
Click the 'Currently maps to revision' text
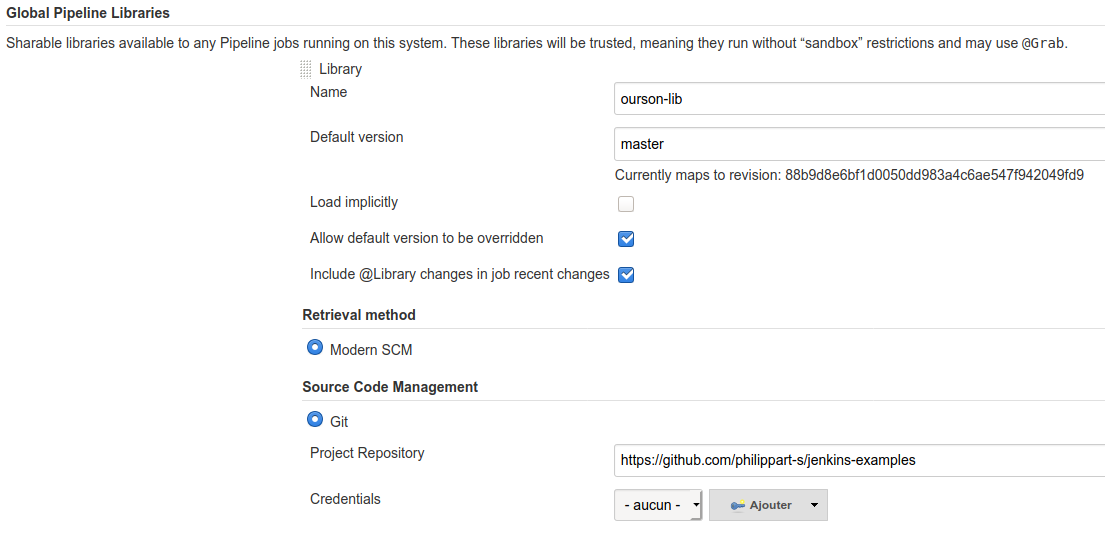tap(849, 175)
